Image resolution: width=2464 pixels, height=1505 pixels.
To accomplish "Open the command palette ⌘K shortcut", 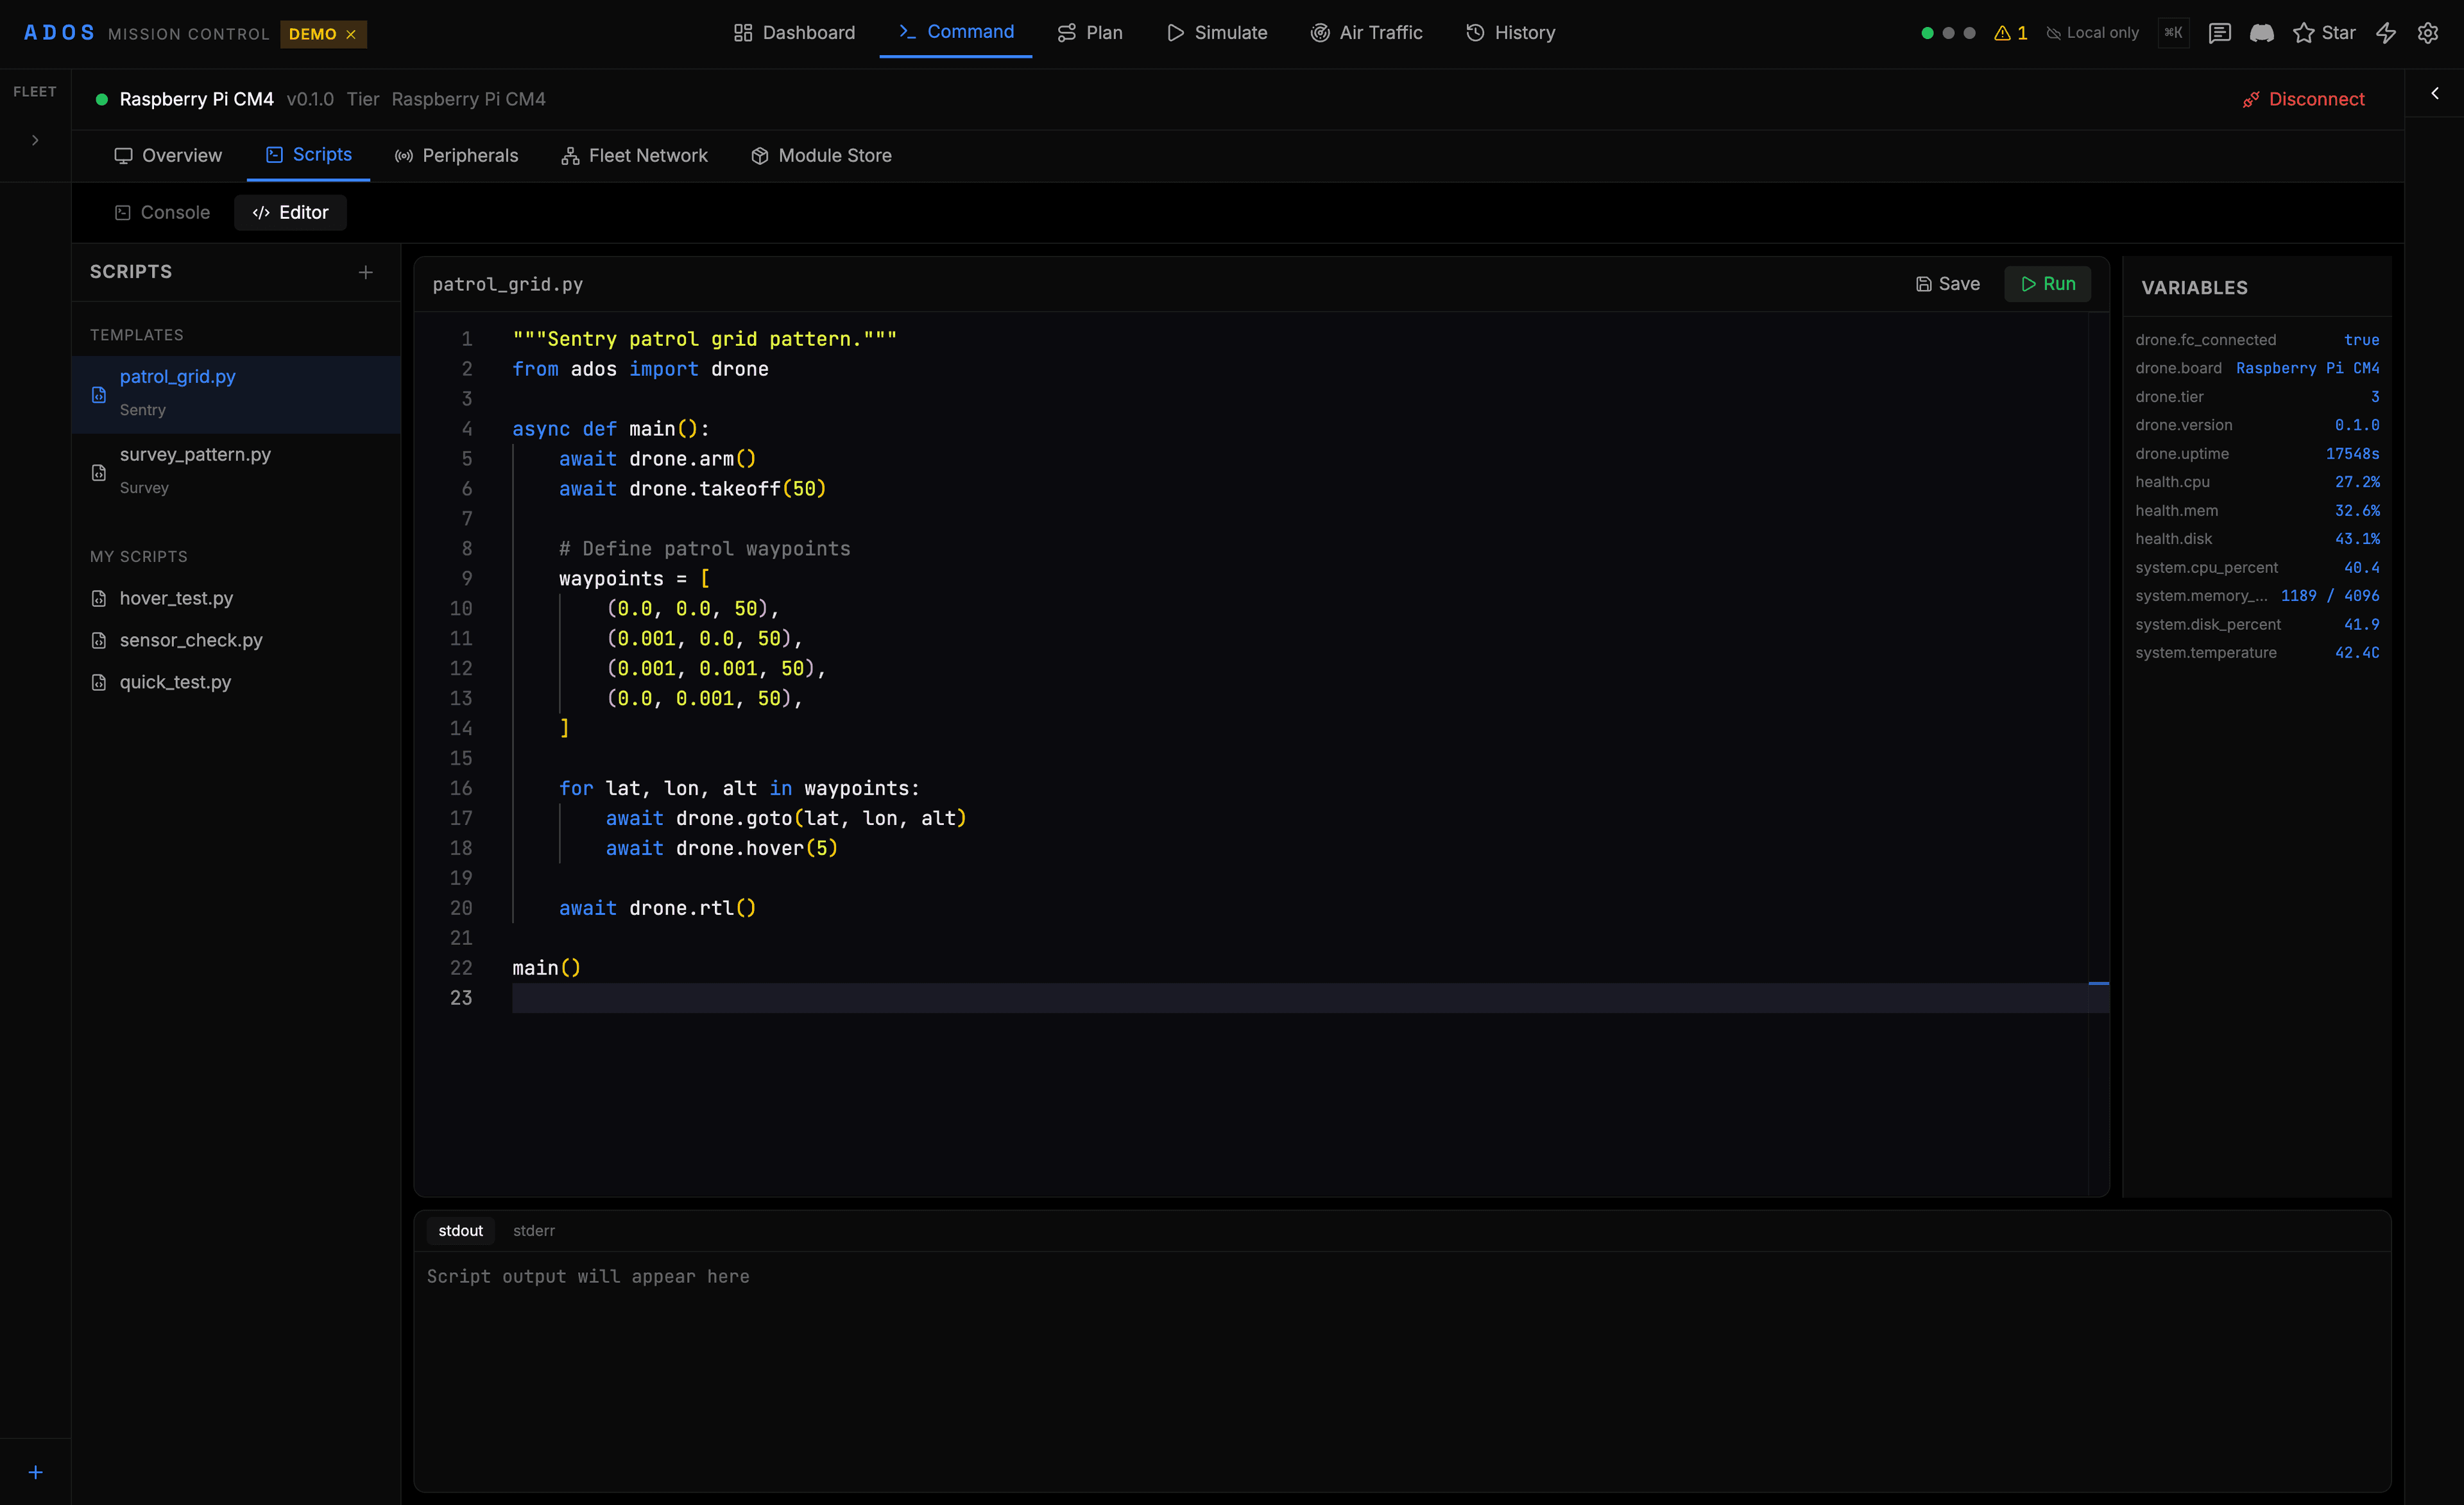I will (2173, 33).
